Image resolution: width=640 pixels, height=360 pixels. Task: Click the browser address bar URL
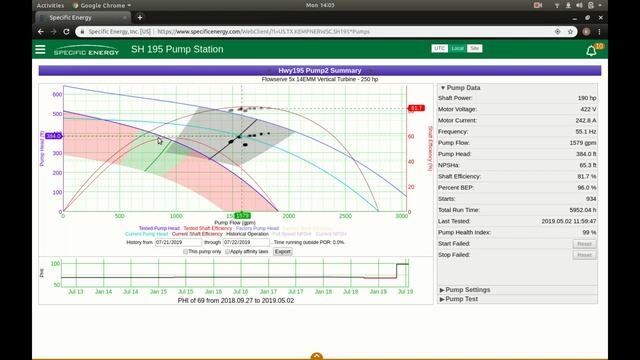click(263, 31)
